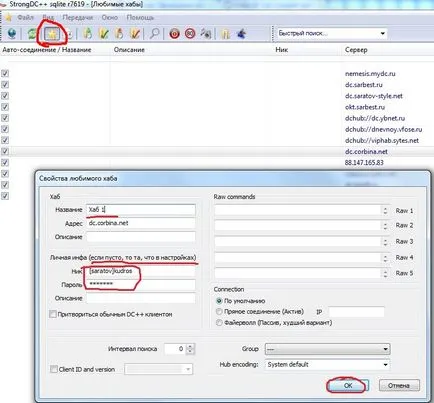434x403 pixels.
Task: Click the 'Отмена' cancel button
Action: (x=399, y=385)
